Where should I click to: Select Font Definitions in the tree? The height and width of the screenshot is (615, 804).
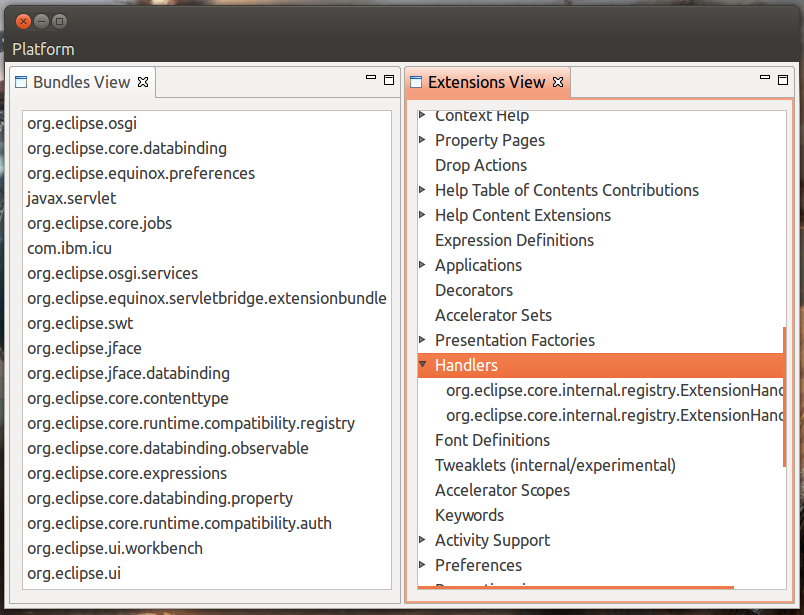tap(492, 440)
